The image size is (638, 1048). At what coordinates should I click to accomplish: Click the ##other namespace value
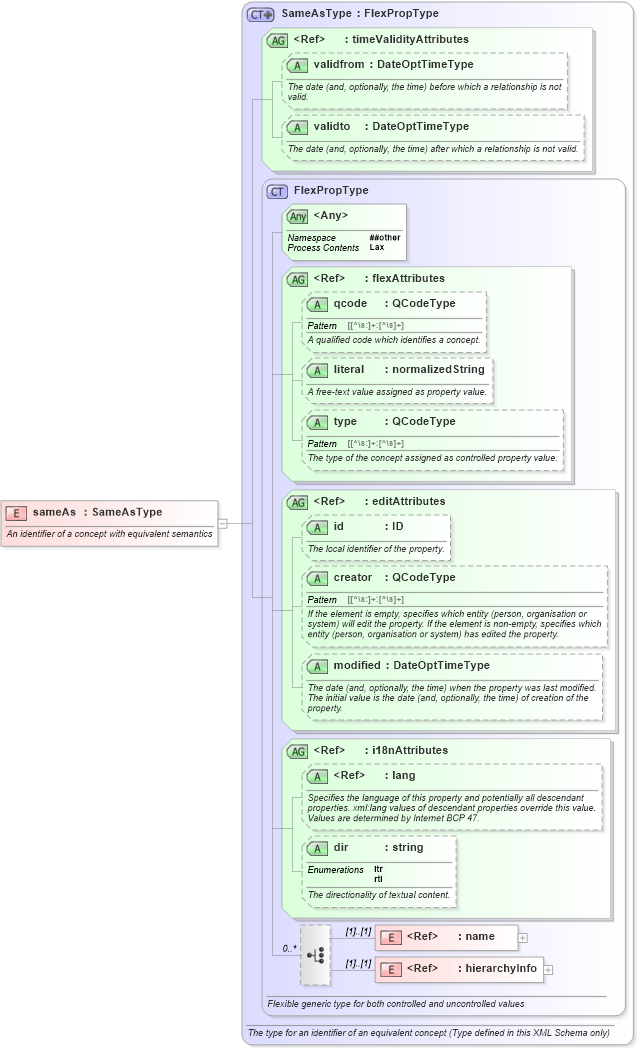tap(385, 237)
